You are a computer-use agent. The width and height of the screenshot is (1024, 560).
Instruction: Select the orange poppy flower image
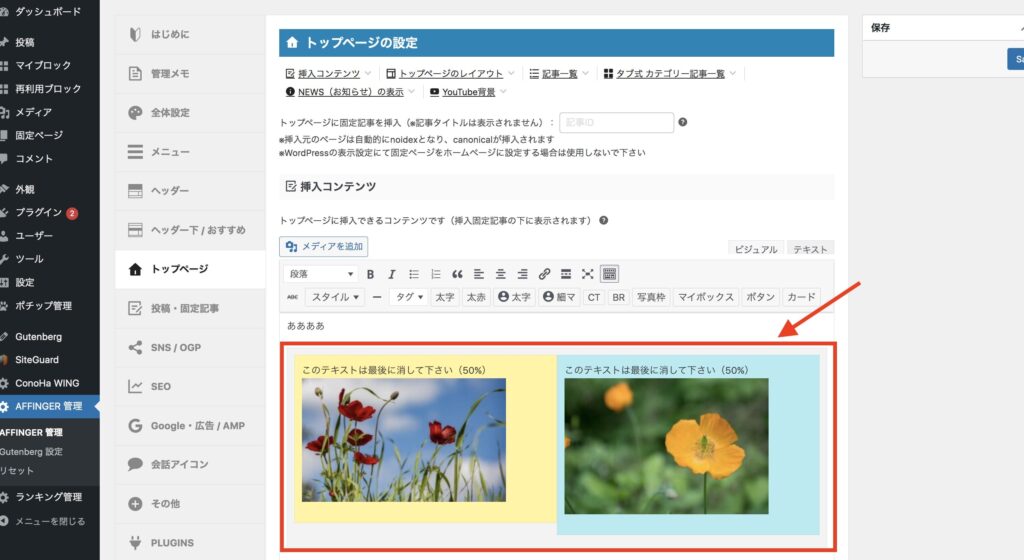tap(666, 446)
